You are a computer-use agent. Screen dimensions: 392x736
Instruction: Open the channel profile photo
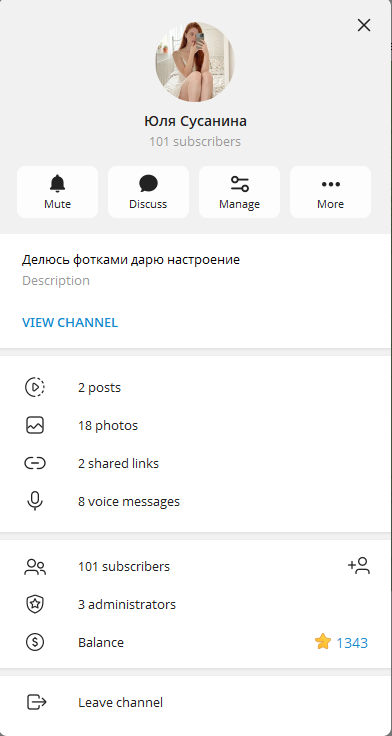(x=195, y=62)
